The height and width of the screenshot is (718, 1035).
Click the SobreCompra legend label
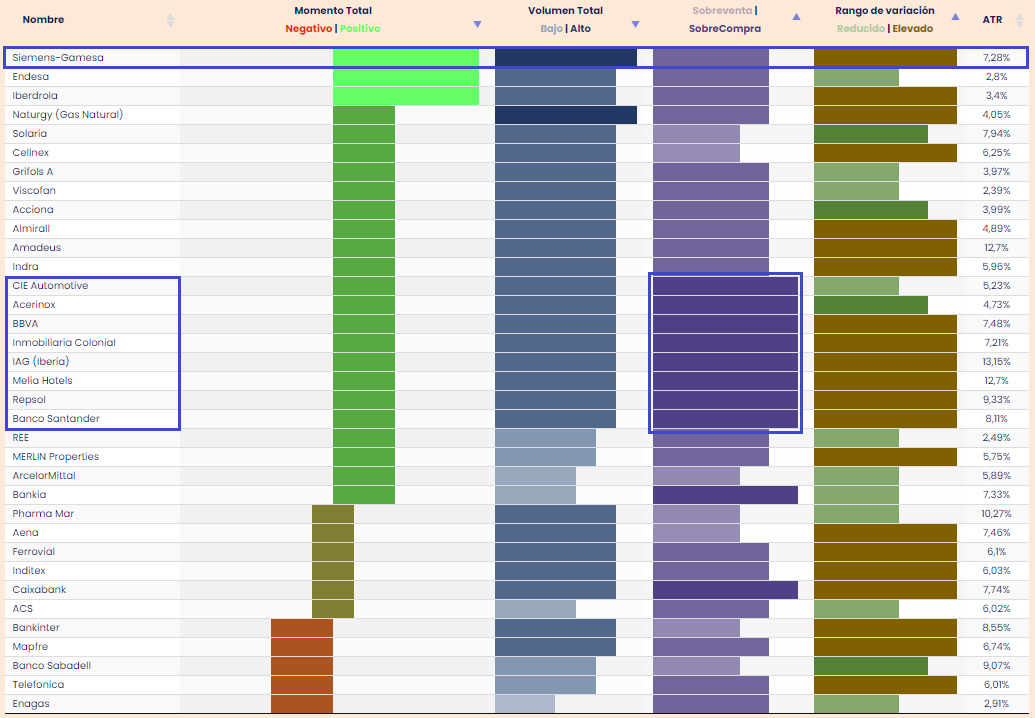725,28
